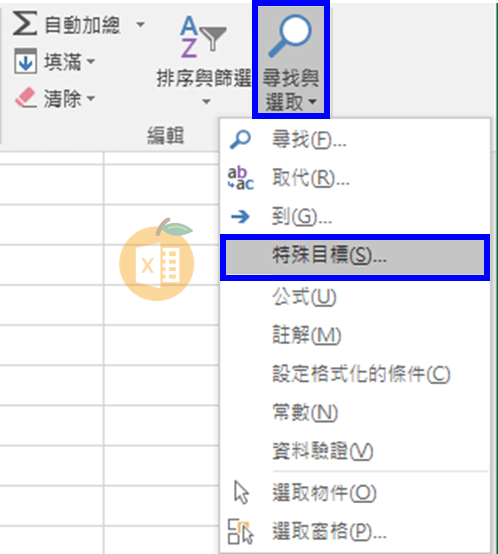Choose Data Validation 資料驗證(V)
This screenshot has height=554, width=498.
322,451
